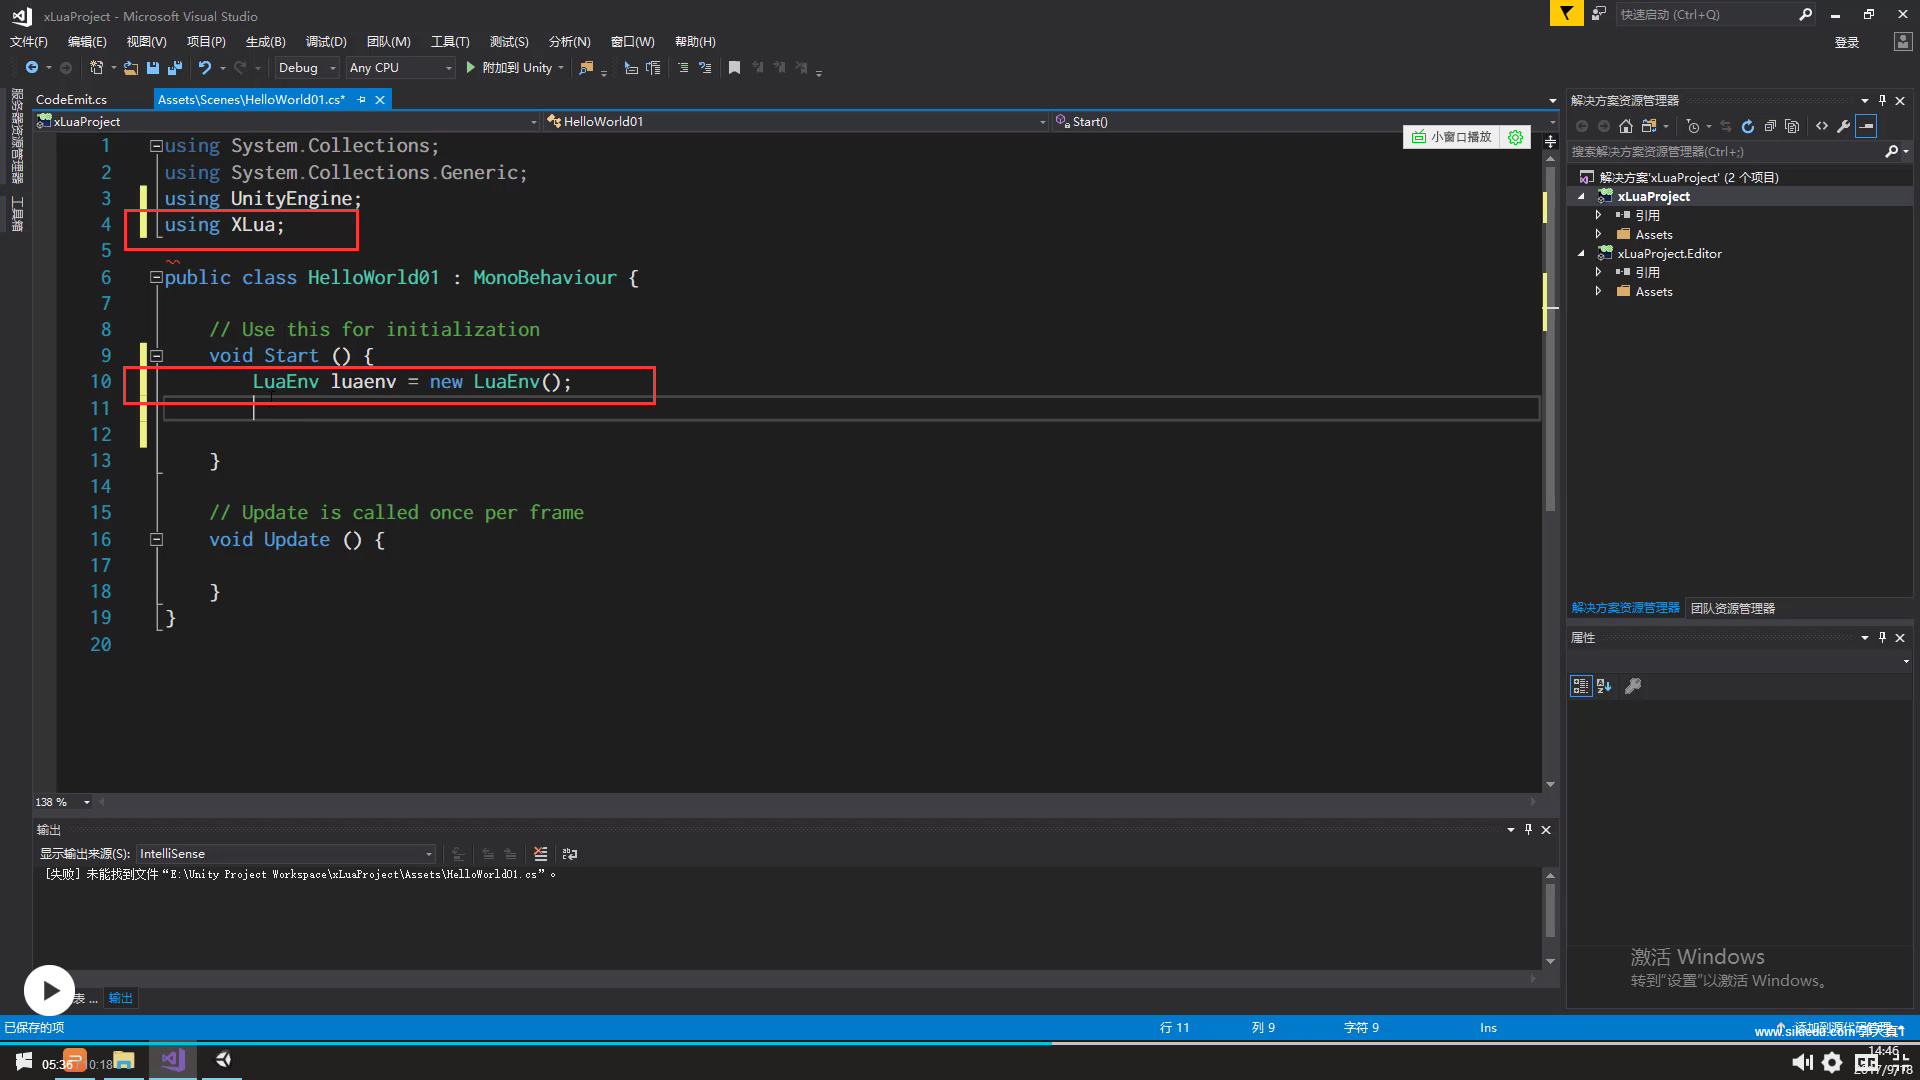Click the bookmark toggle icon in toolbar

[734, 68]
